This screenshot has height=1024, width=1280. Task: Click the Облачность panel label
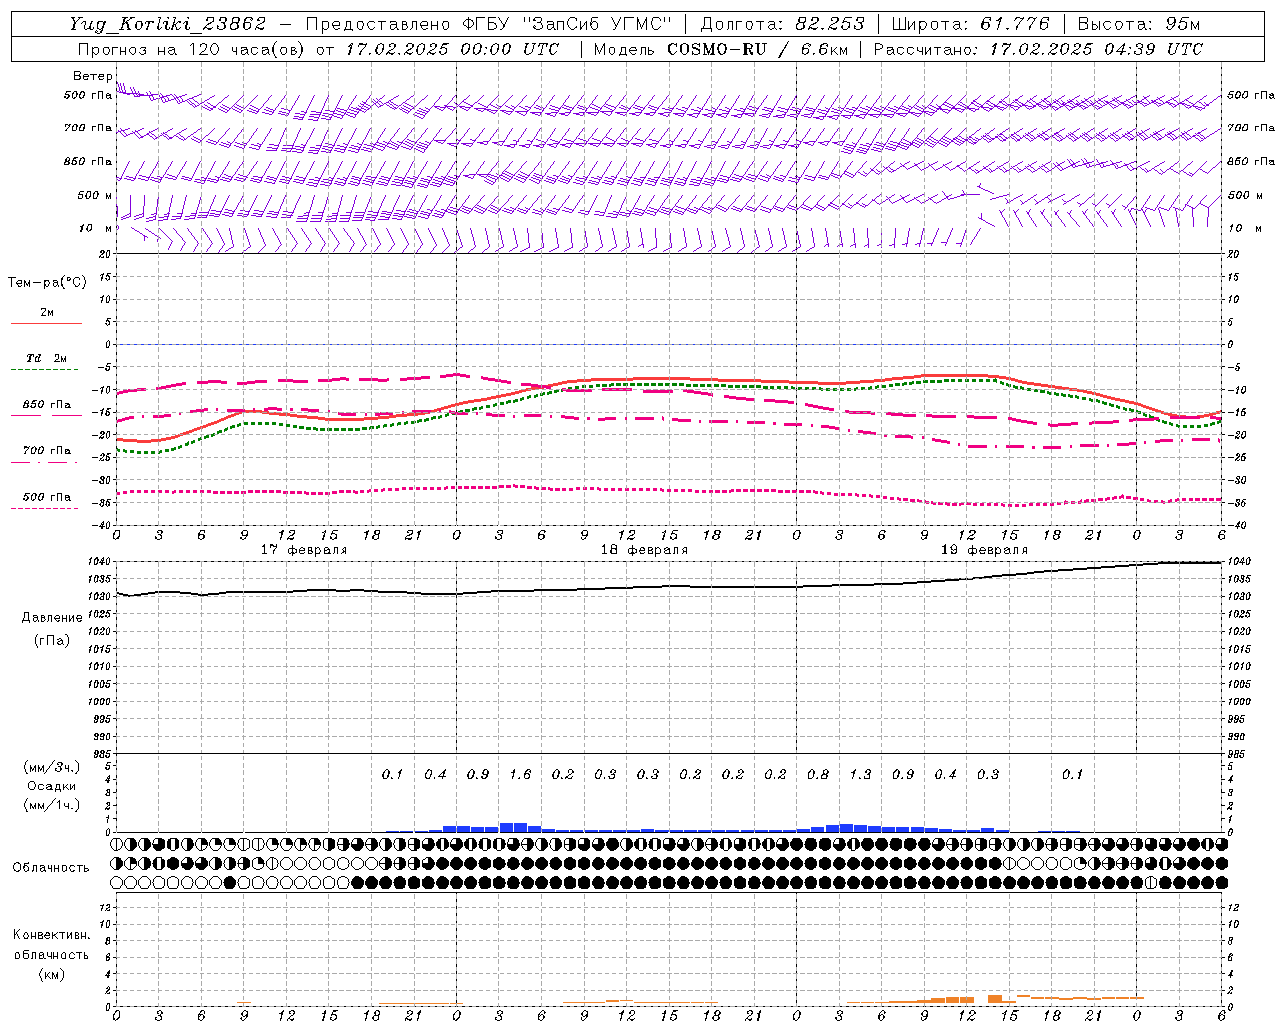(x=51, y=868)
